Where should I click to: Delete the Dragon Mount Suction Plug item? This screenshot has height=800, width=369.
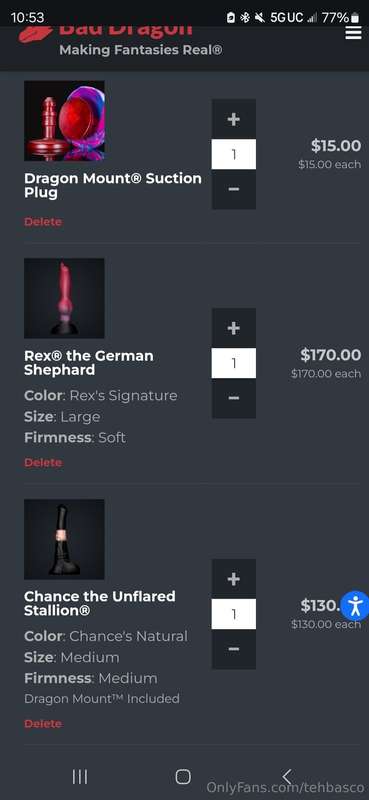point(43,222)
